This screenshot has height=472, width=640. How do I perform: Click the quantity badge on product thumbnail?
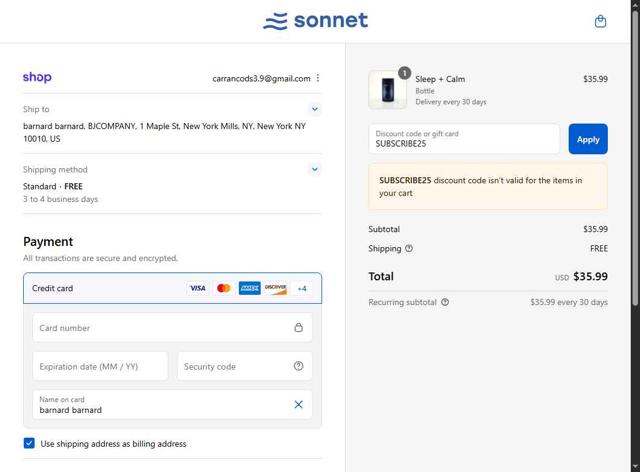(404, 73)
